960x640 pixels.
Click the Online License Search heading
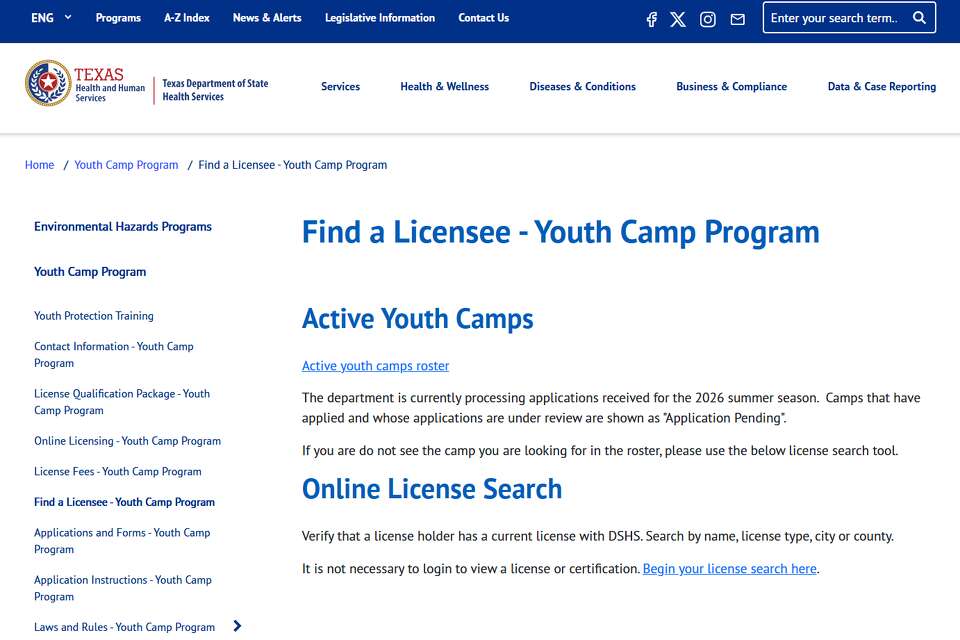click(432, 489)
